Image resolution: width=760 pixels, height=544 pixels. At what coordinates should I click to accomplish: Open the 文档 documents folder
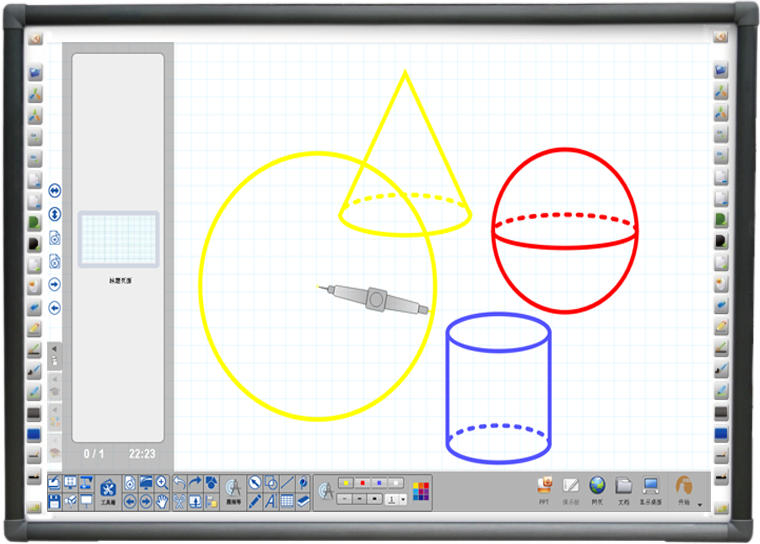click(624, 487)
